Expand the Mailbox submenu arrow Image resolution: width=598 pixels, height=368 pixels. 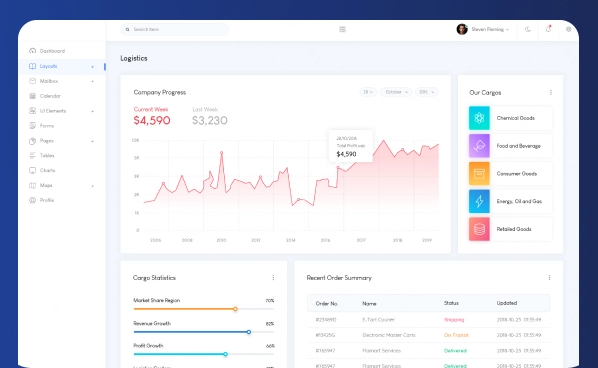(92, 81)
